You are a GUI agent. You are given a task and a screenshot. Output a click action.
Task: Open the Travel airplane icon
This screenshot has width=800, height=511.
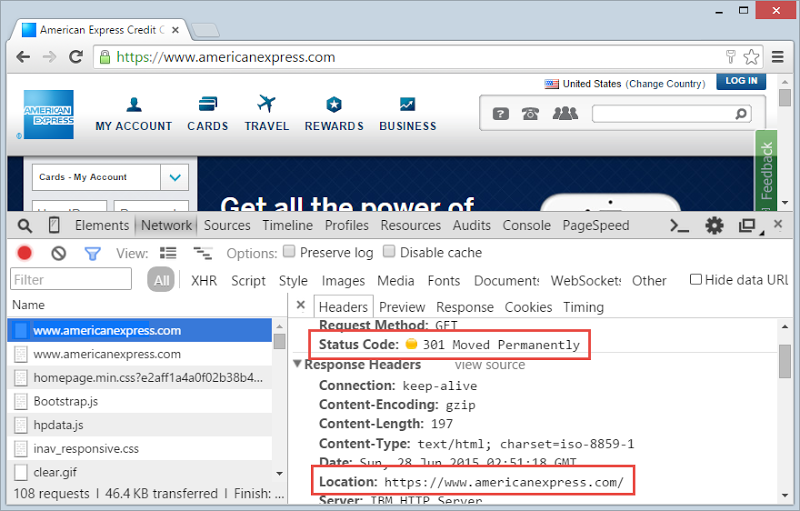[x=266, y=104]
